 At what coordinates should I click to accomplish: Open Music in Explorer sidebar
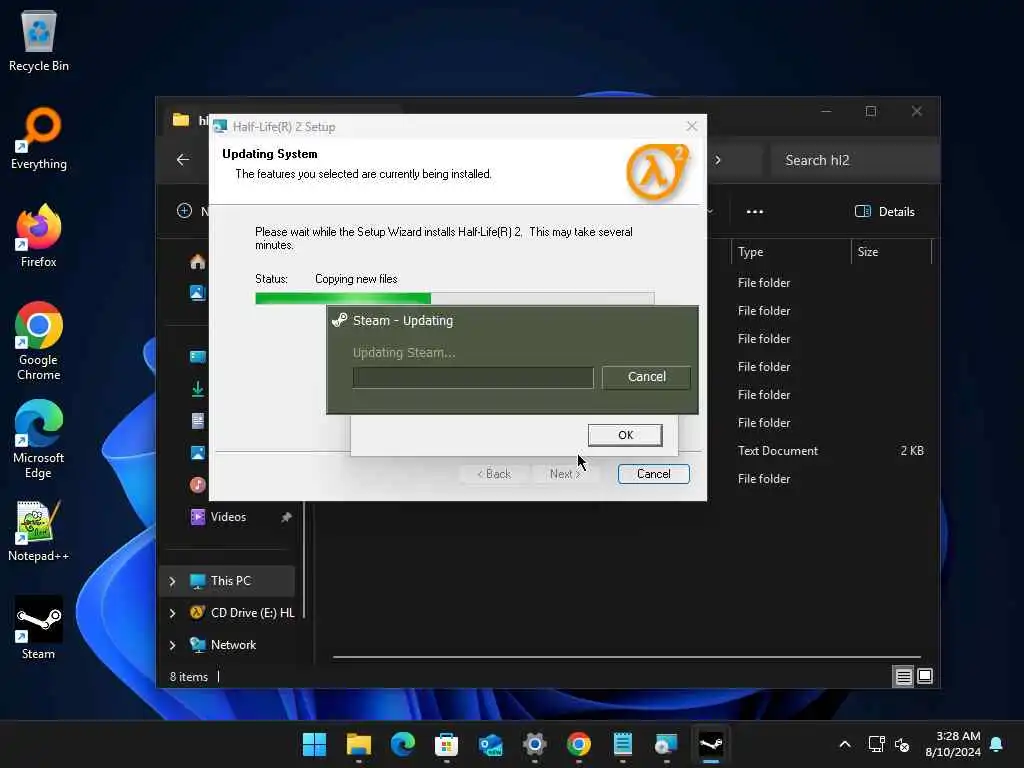pos(197,485)
